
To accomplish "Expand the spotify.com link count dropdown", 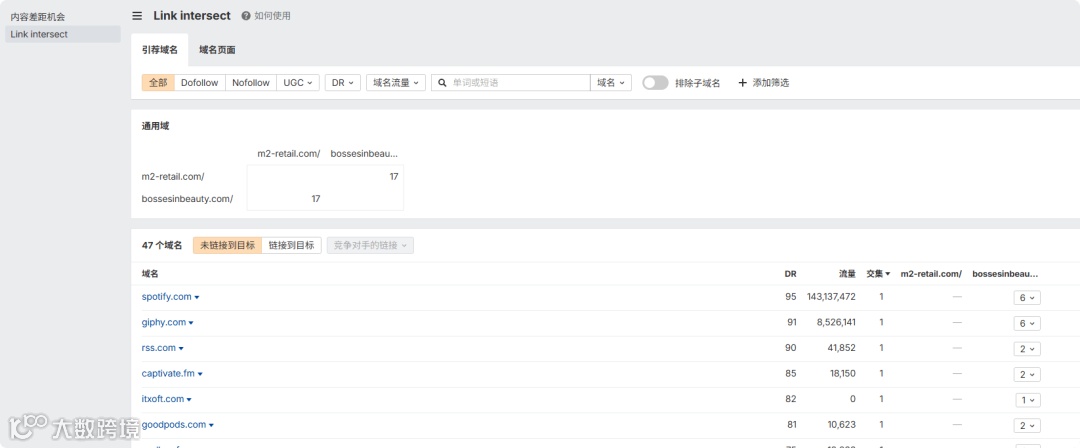I will 1027,298.
